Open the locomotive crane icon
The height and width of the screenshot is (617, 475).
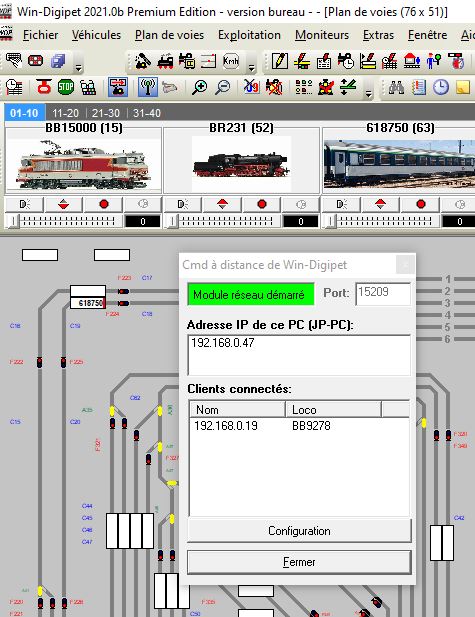point(142,61)
